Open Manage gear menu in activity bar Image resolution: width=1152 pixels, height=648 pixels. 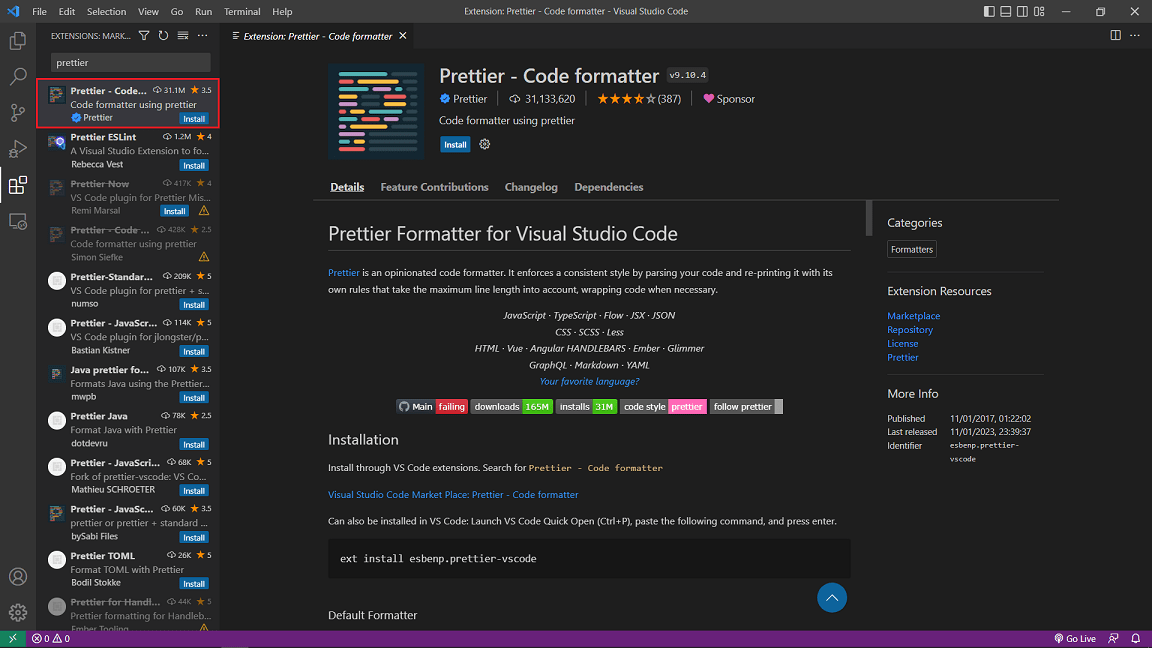click(x=18, y=612)
